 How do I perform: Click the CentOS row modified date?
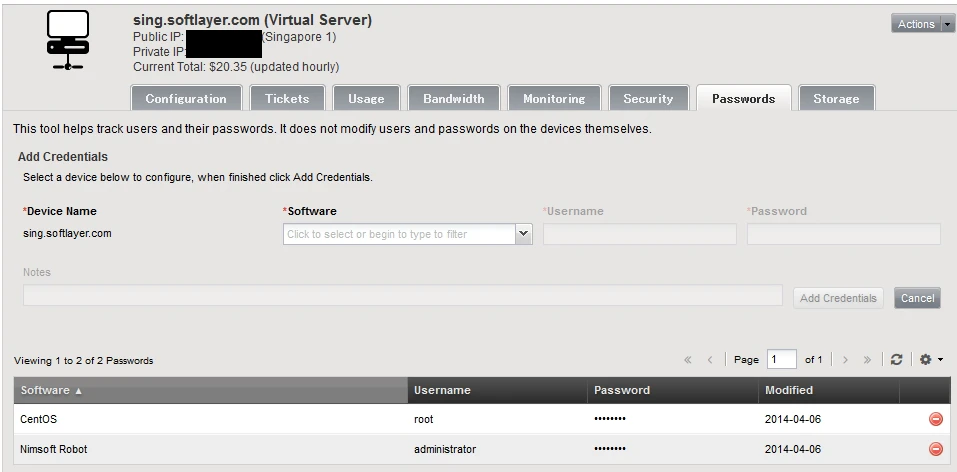pyautogui.click(x=793, y=419)
